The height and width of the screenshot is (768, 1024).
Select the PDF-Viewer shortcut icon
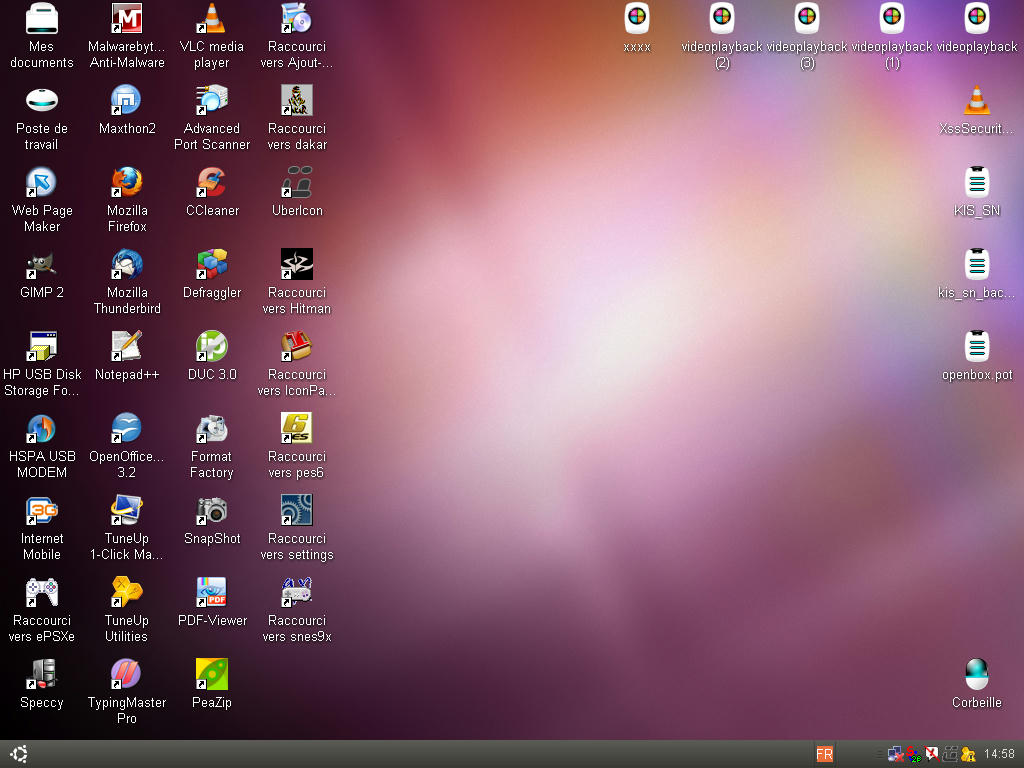coord(212,592)
